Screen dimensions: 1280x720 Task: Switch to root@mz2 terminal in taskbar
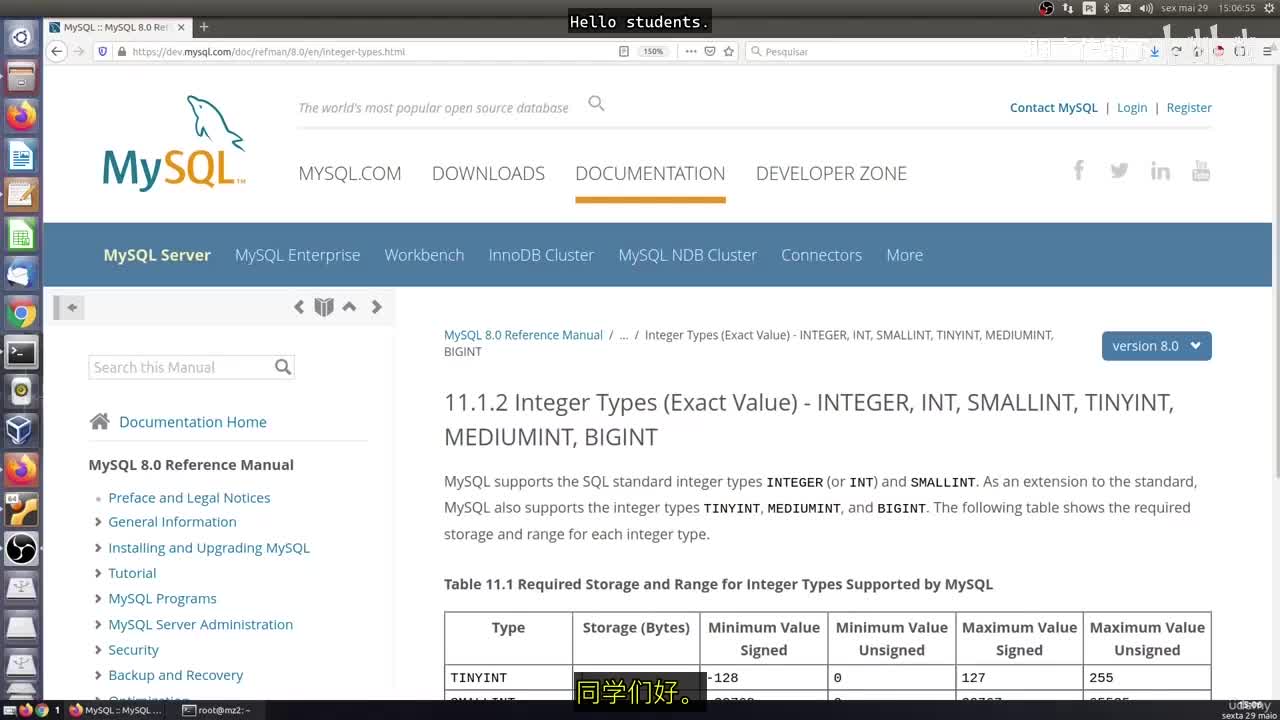tap(217, 710)
